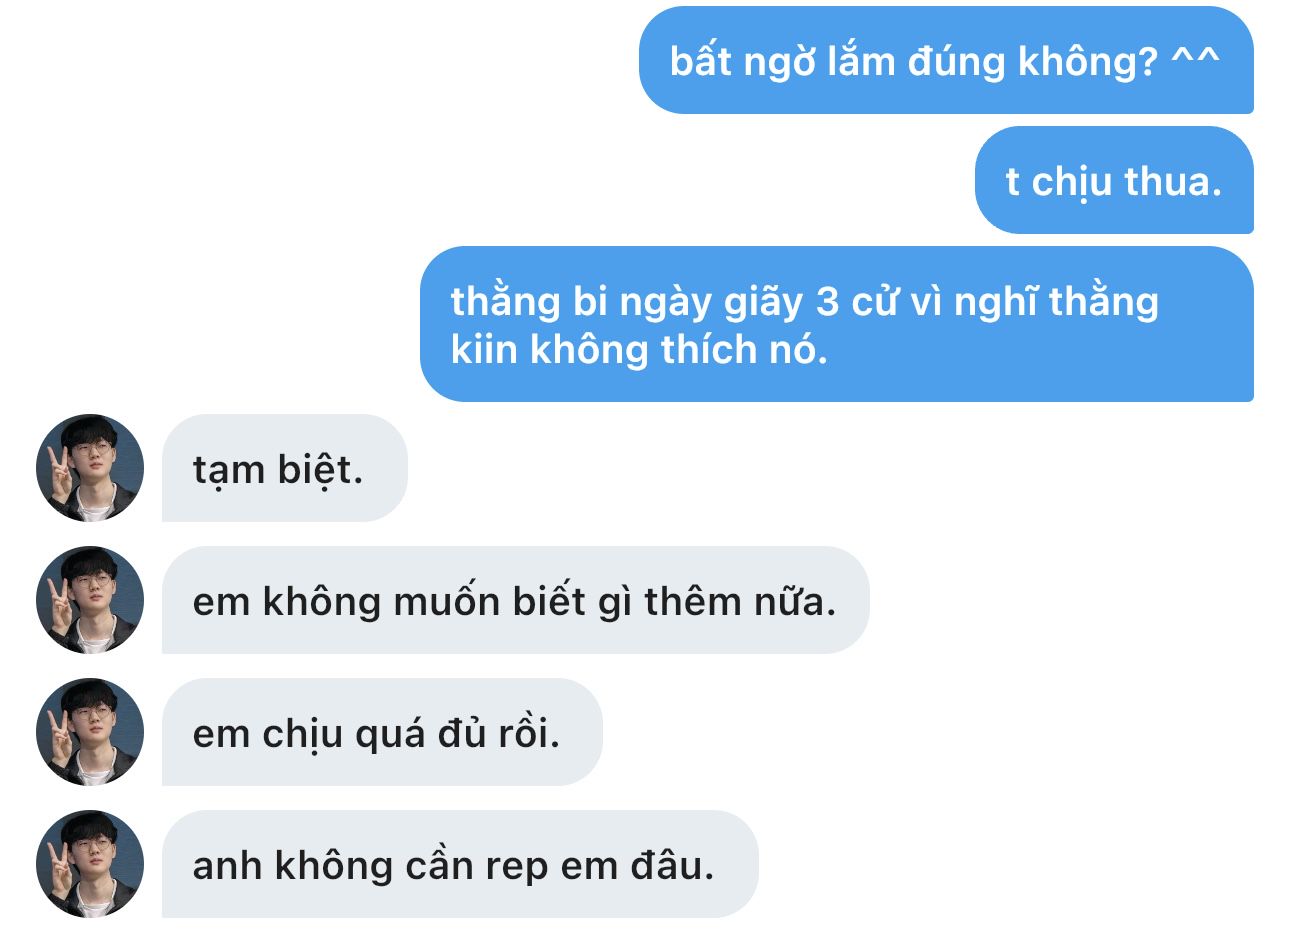Viewport: 1290px width, 943px height.
Task: Select the message "em không muốn biết gì thêm nữa."
Action: (516, 600)
